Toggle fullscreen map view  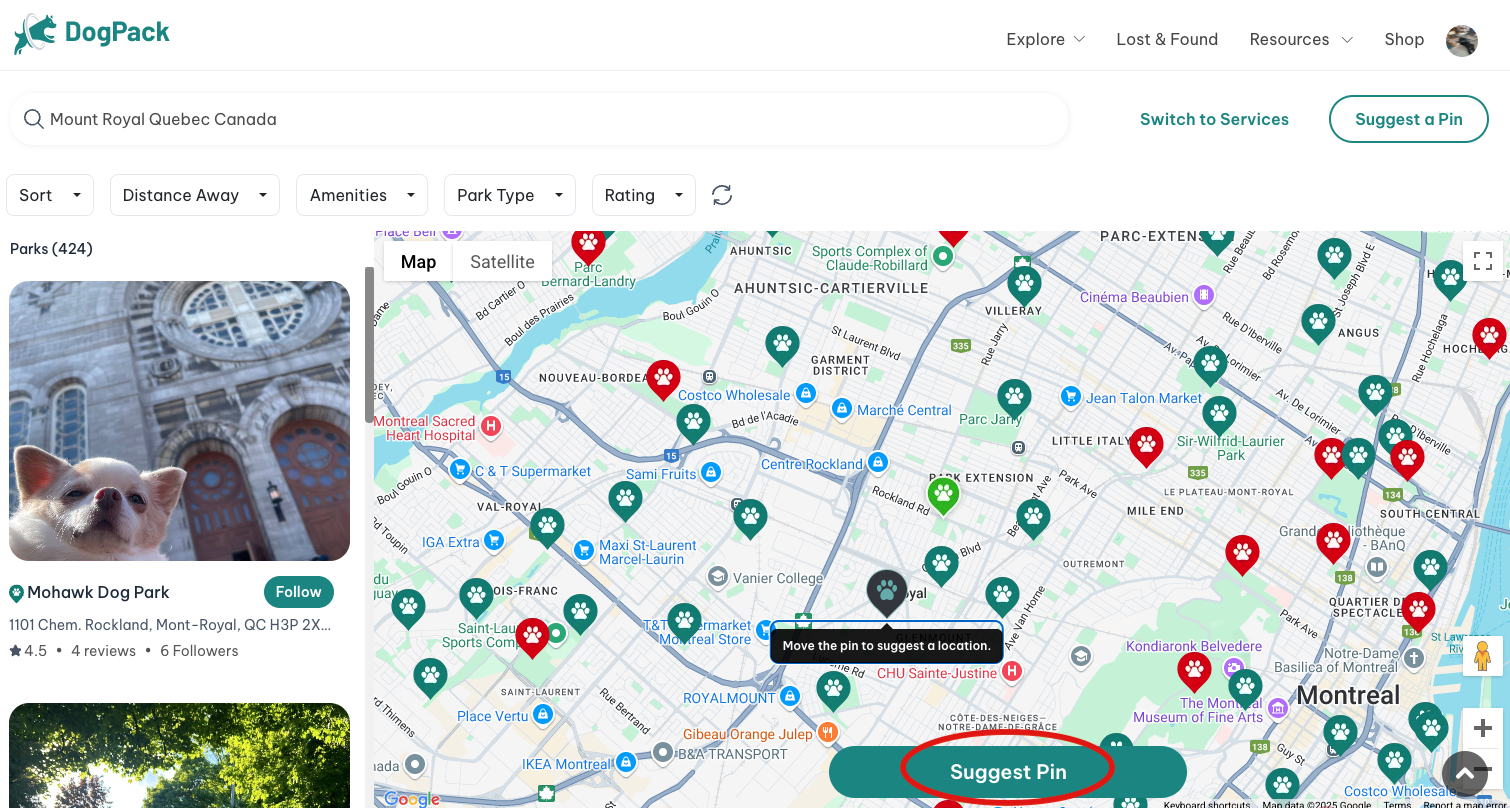pyautogui.click(x=1482, y=261)
